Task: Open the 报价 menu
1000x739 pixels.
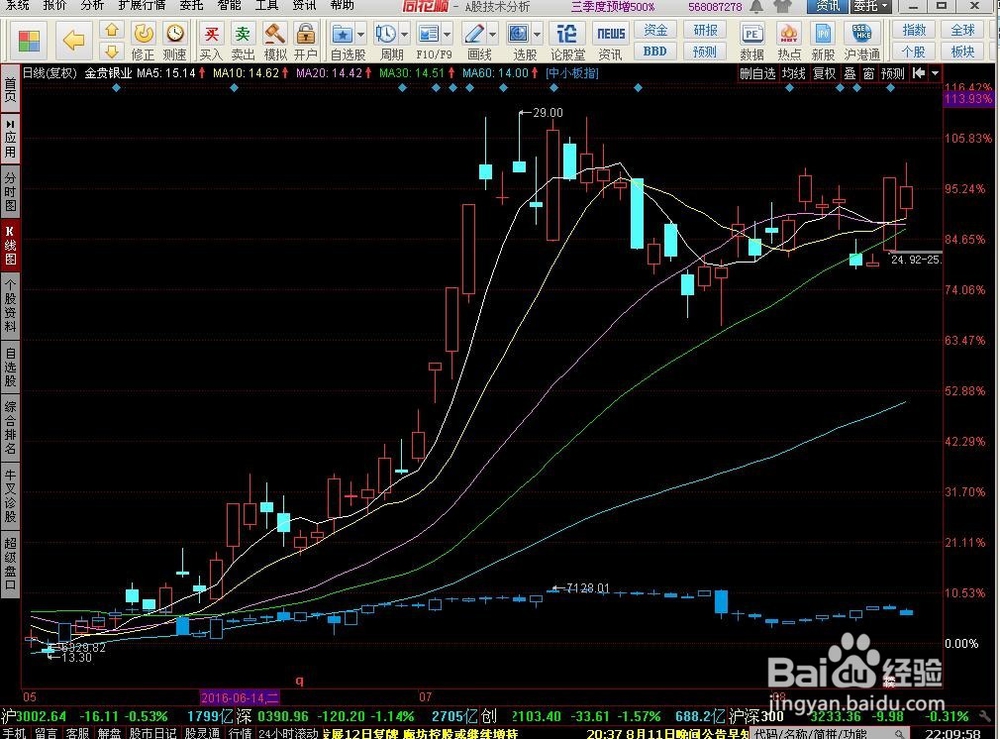Action: pos(55,5)
